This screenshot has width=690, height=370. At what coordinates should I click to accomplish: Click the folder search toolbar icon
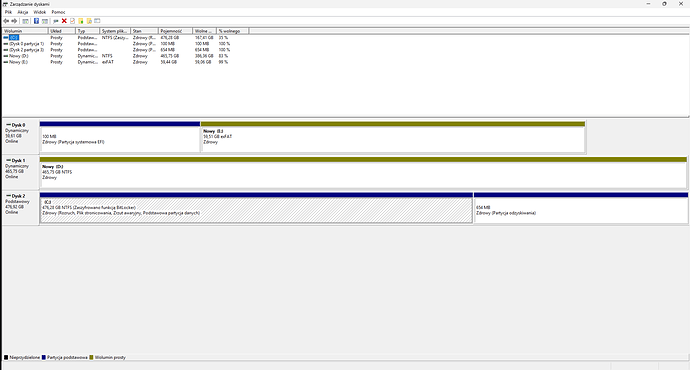[x=89, y=21]
